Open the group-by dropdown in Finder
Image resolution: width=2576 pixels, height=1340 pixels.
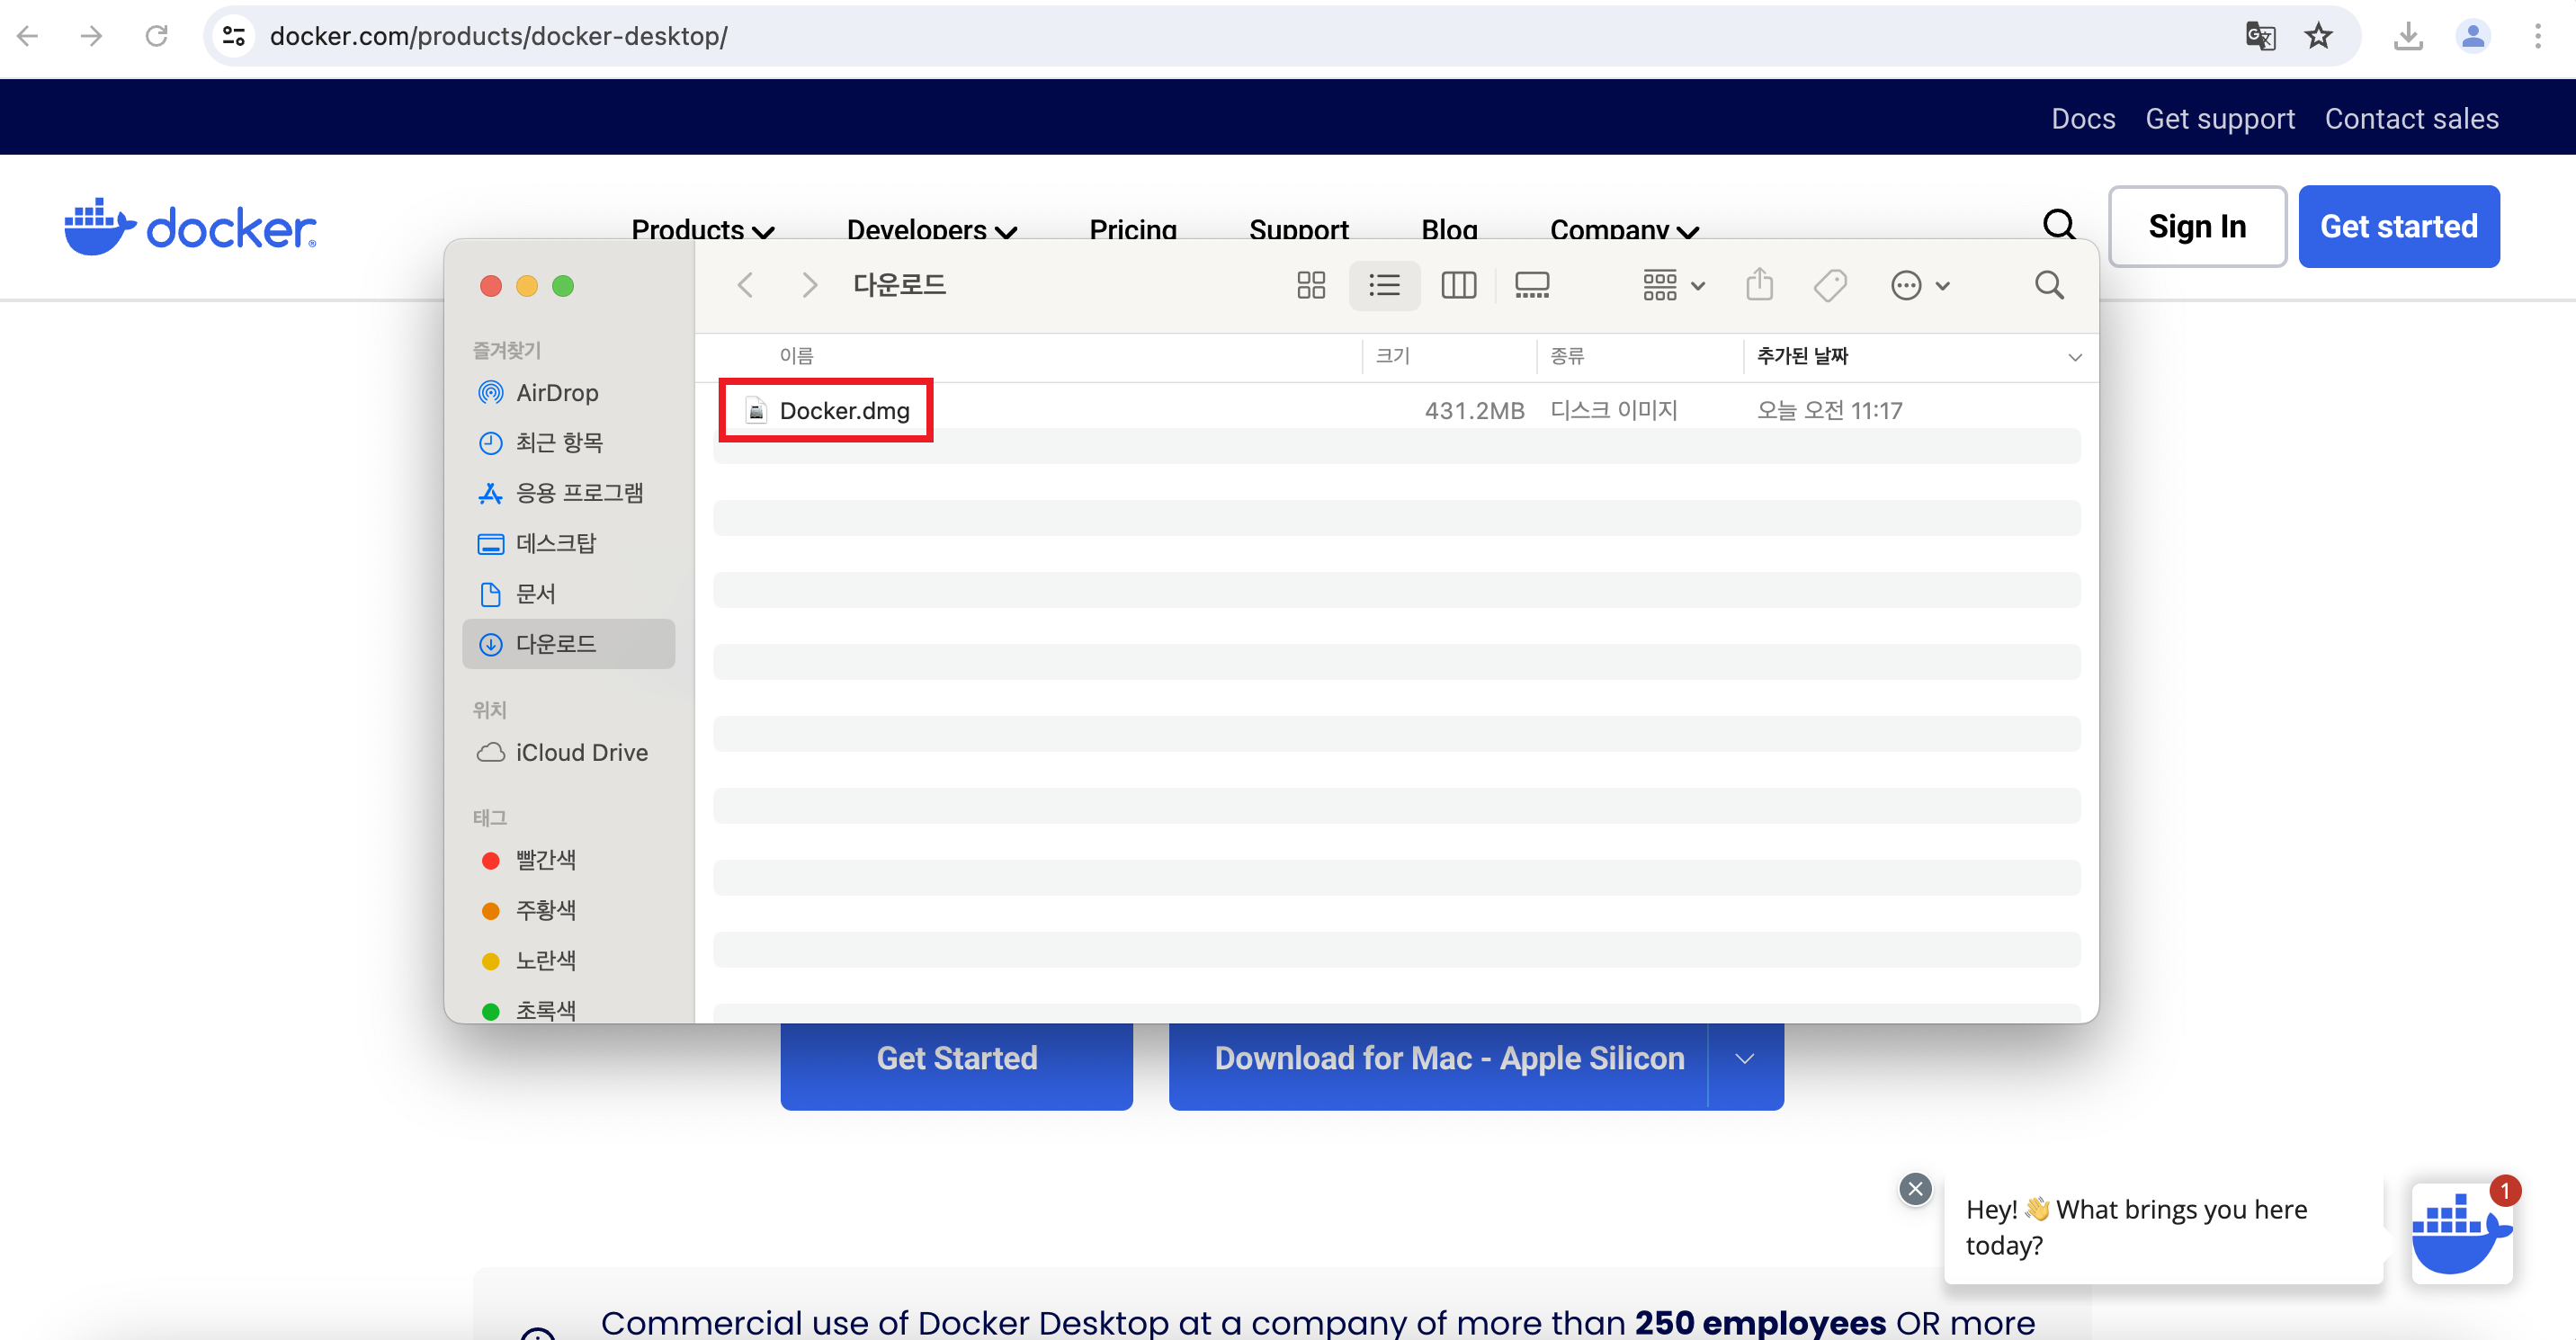1673,286
